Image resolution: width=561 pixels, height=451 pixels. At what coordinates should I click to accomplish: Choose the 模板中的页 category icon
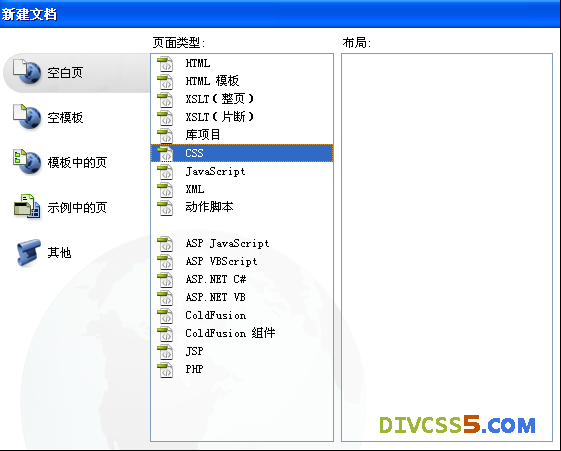point(27,162)
